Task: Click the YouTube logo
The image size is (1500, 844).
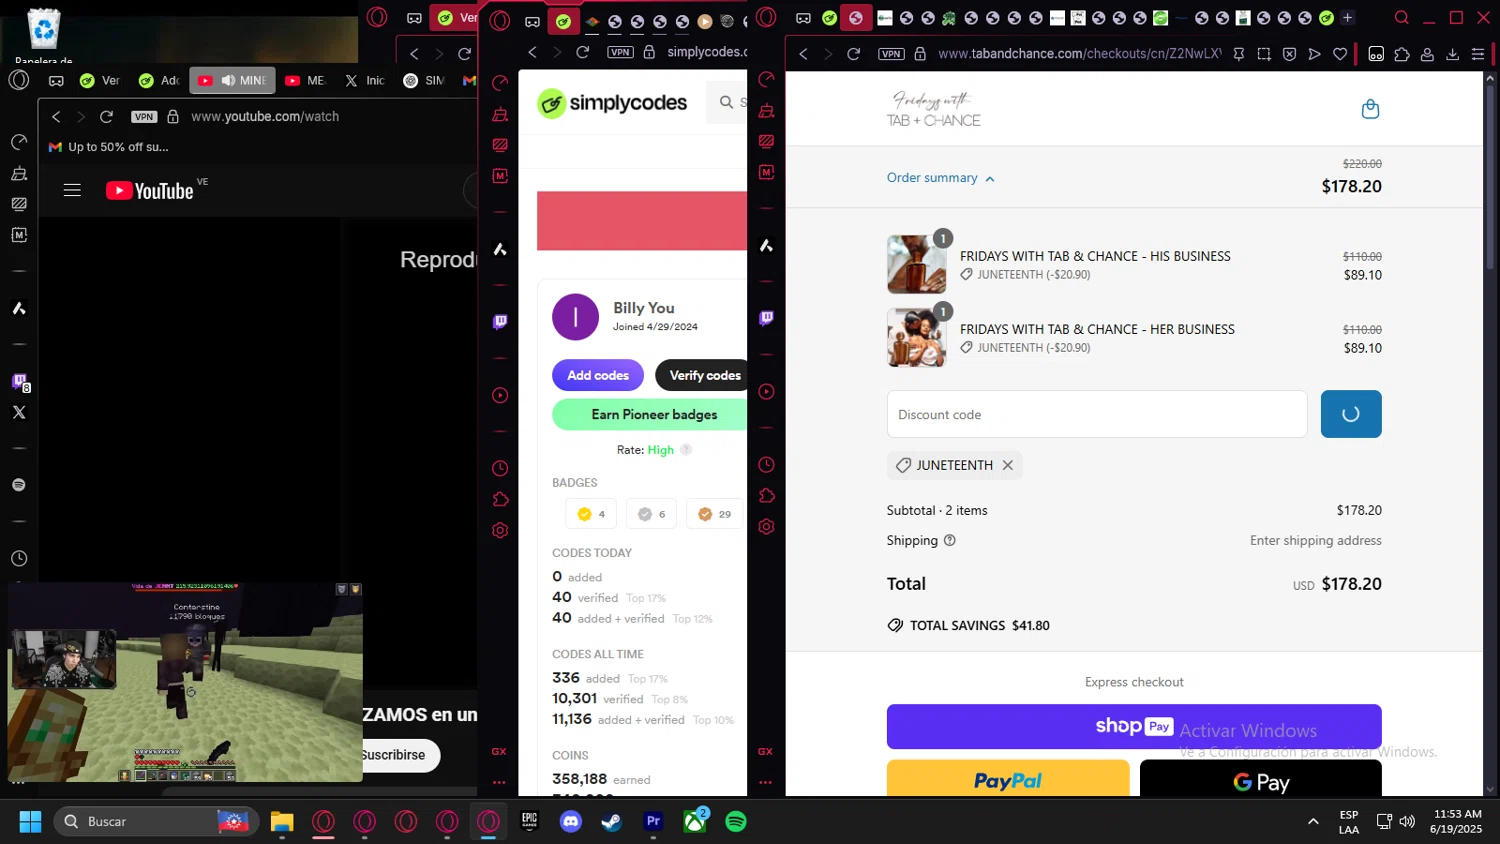Action: point(150,190)
